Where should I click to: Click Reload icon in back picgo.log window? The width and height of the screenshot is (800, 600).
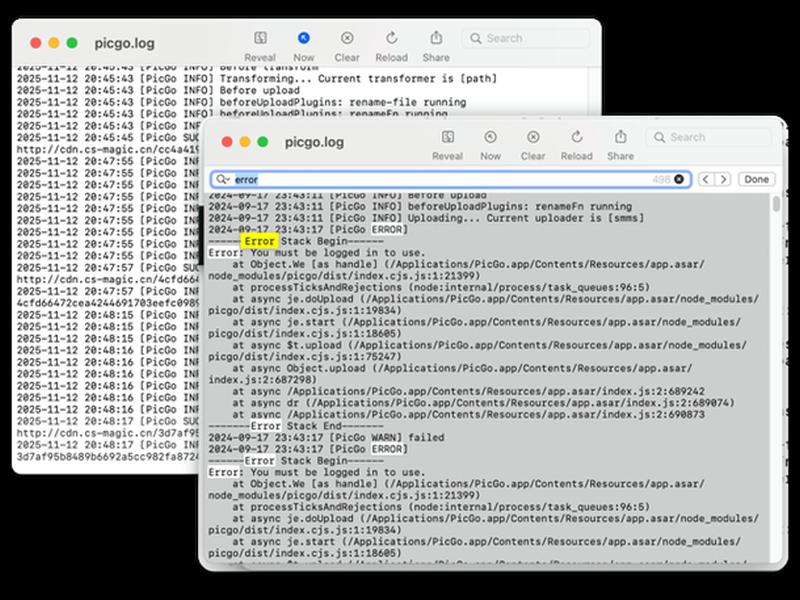(391, 38)
